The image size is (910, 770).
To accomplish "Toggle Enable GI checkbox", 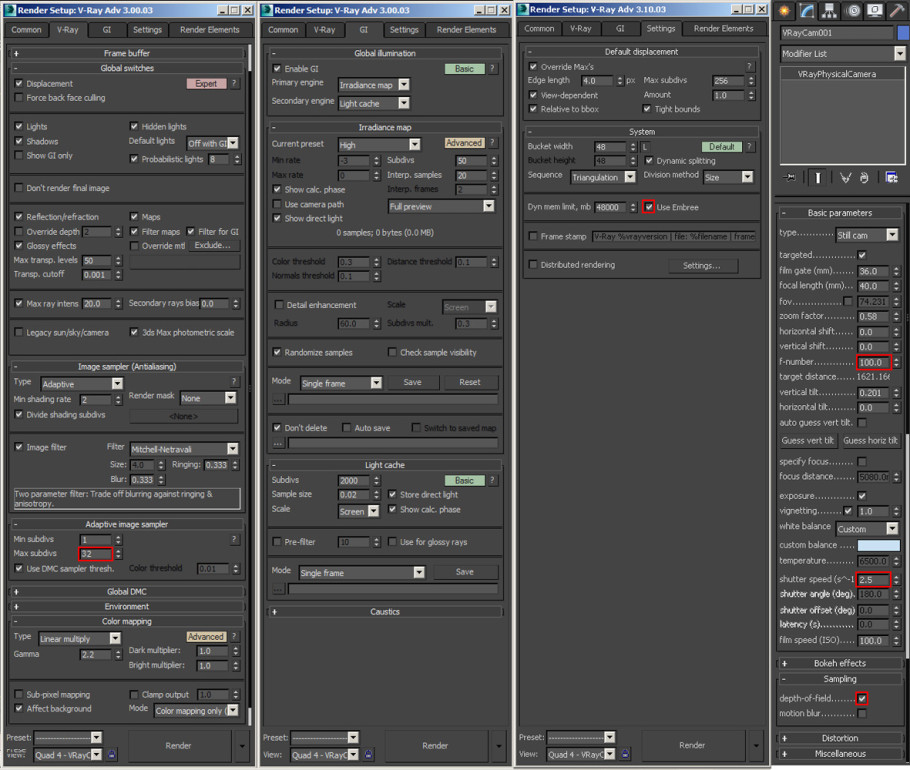I will (x=277, y=68).
